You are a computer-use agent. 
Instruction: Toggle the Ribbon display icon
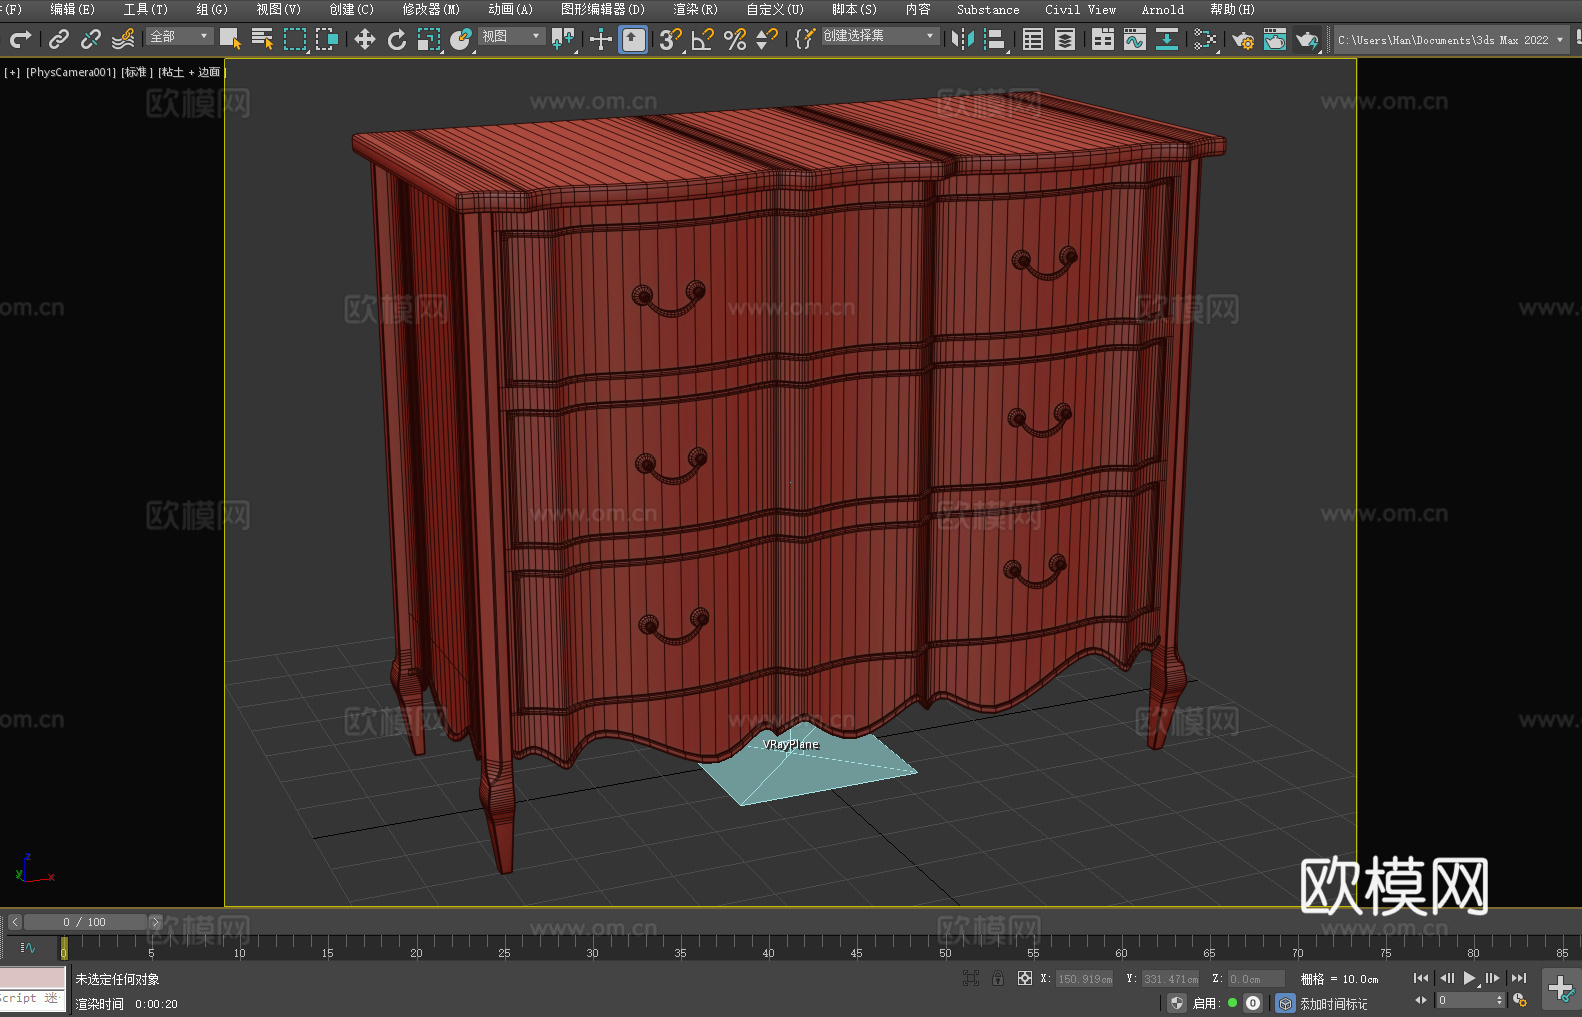(1103, 39)
